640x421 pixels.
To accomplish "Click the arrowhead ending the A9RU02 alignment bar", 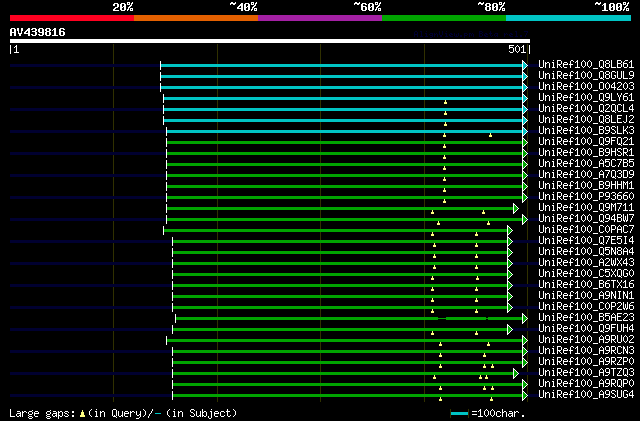I will point(525,341).
